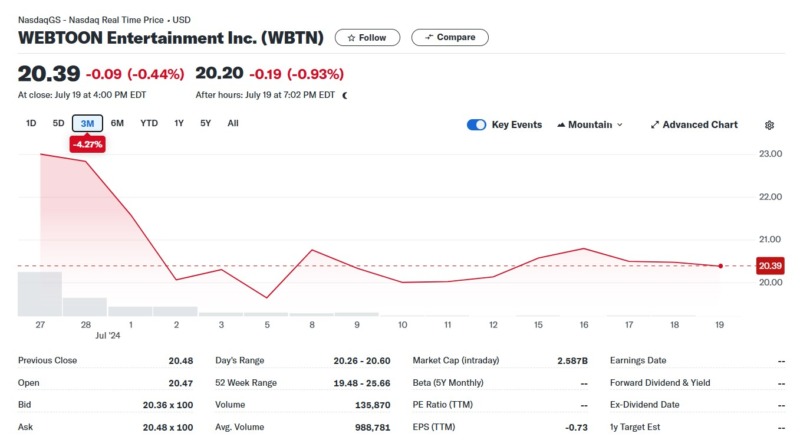This screenshot has width=800, height=443.
Task: Select the 6M time range
Action: click(x=117, y=123)
